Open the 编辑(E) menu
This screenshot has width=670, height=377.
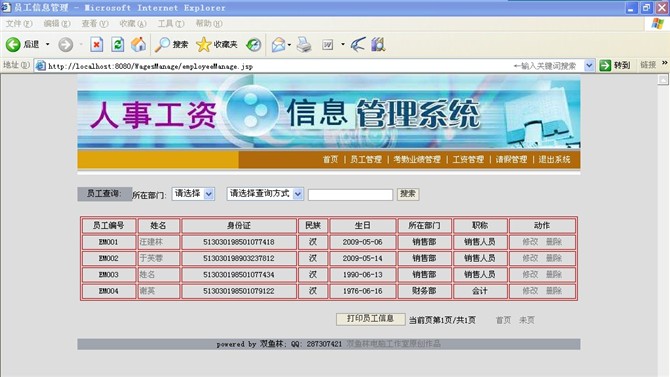[57, 24]
